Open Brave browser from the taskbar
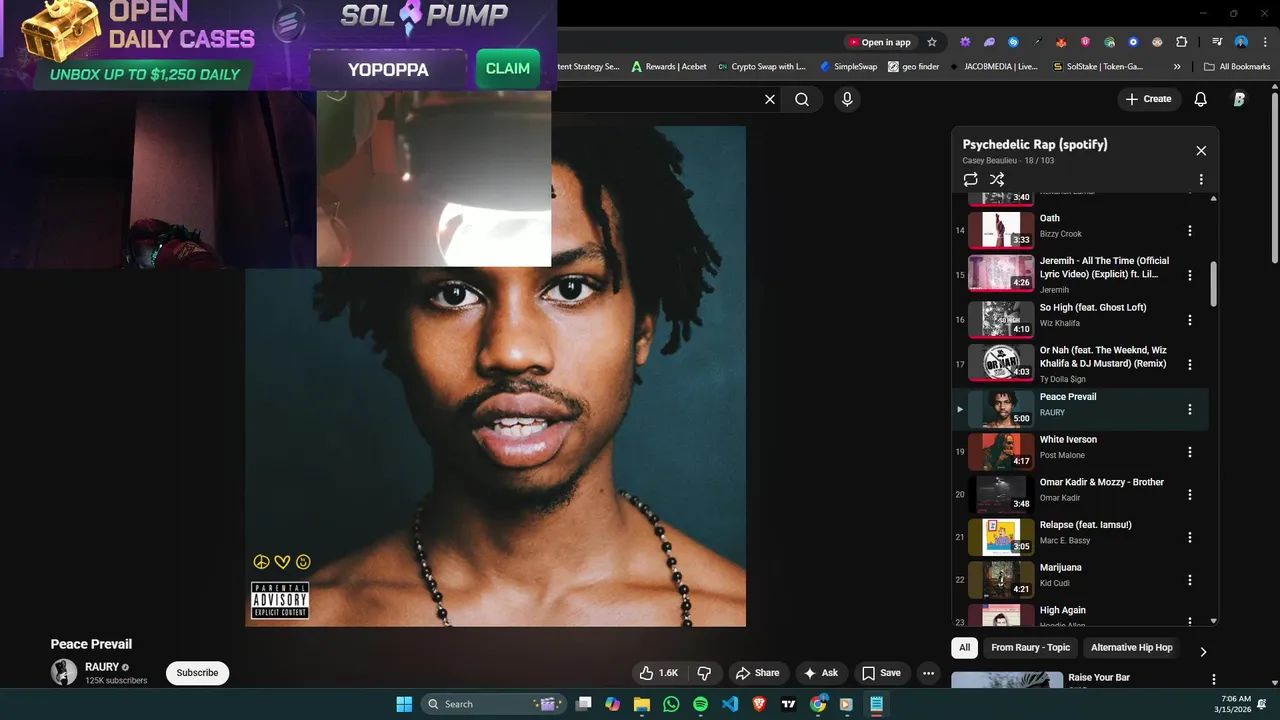This screenshot has width=1280, height=720. click(x=759, y=704)
